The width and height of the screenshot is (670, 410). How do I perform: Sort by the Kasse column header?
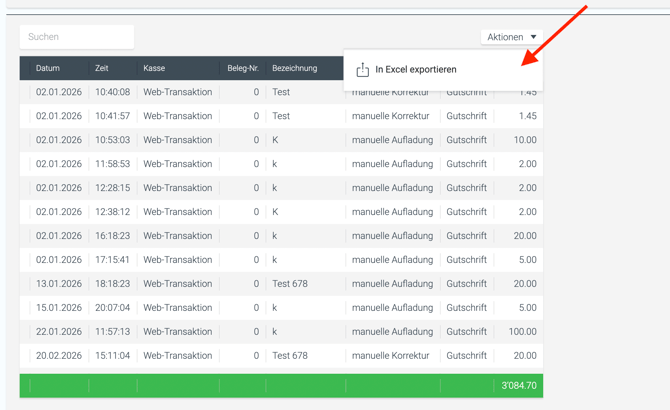tap(154, 68)
